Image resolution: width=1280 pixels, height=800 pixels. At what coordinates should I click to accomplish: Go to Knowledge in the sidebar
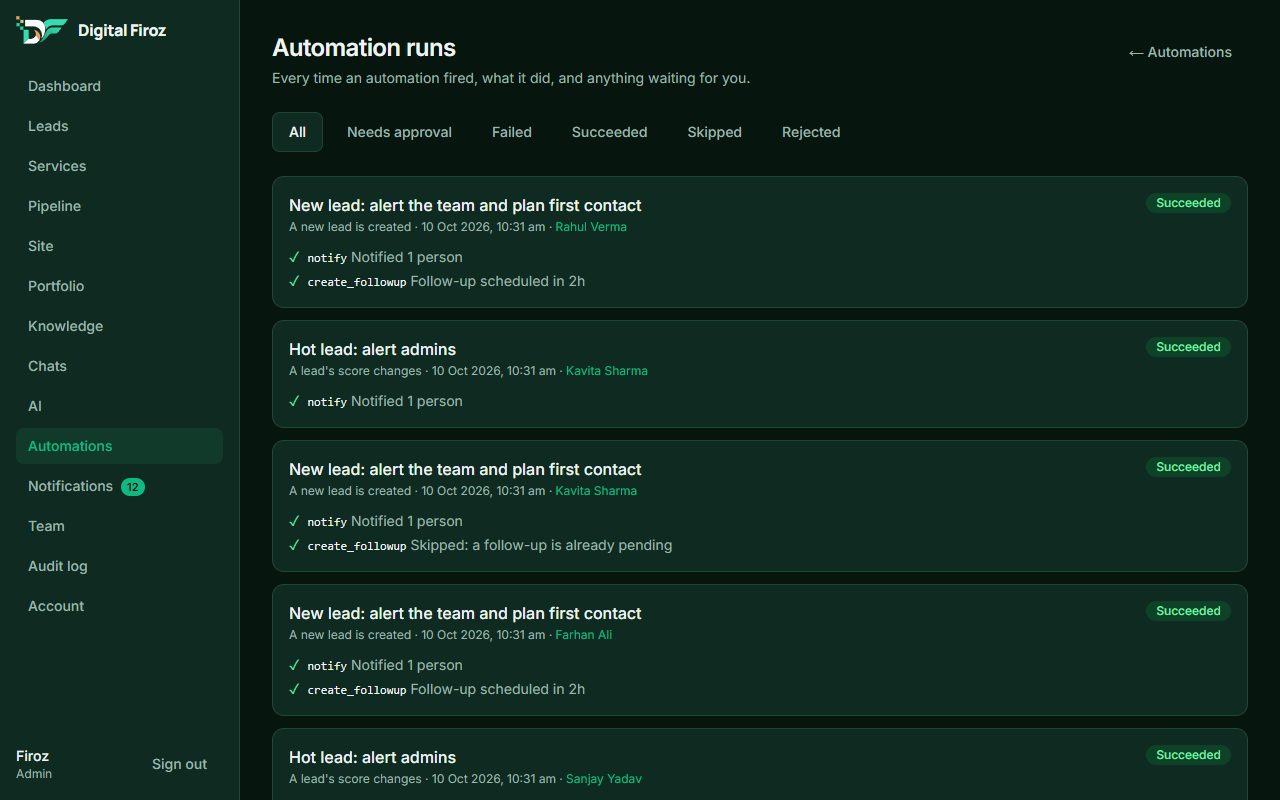[x=119, y=326]
